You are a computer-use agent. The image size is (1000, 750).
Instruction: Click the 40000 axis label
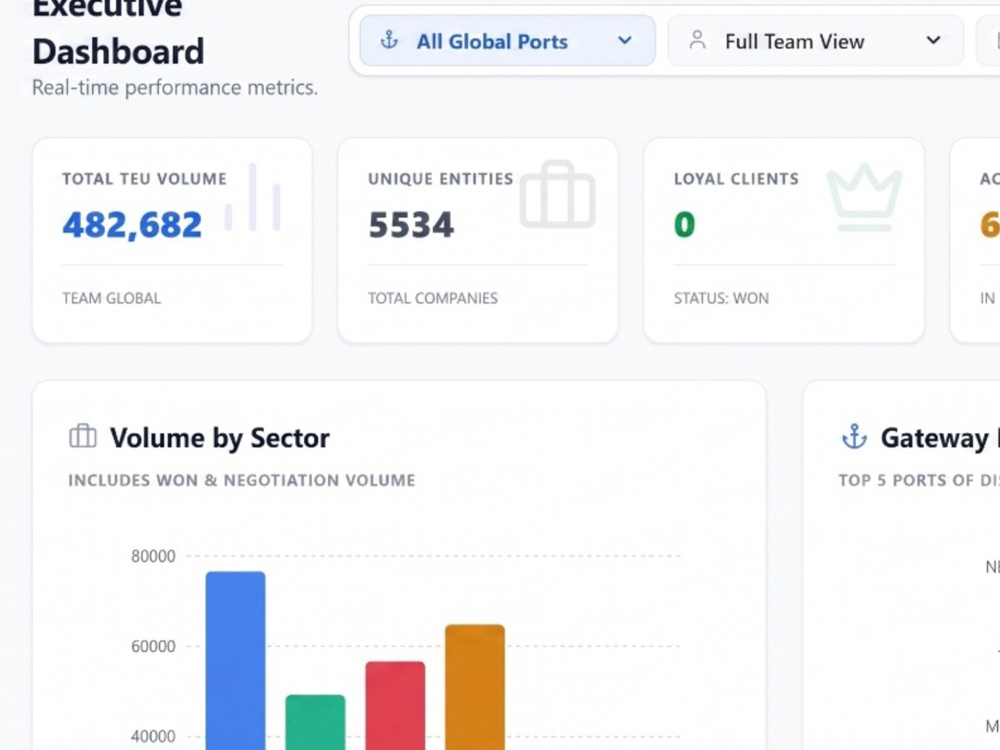click(x=153, y=737)
